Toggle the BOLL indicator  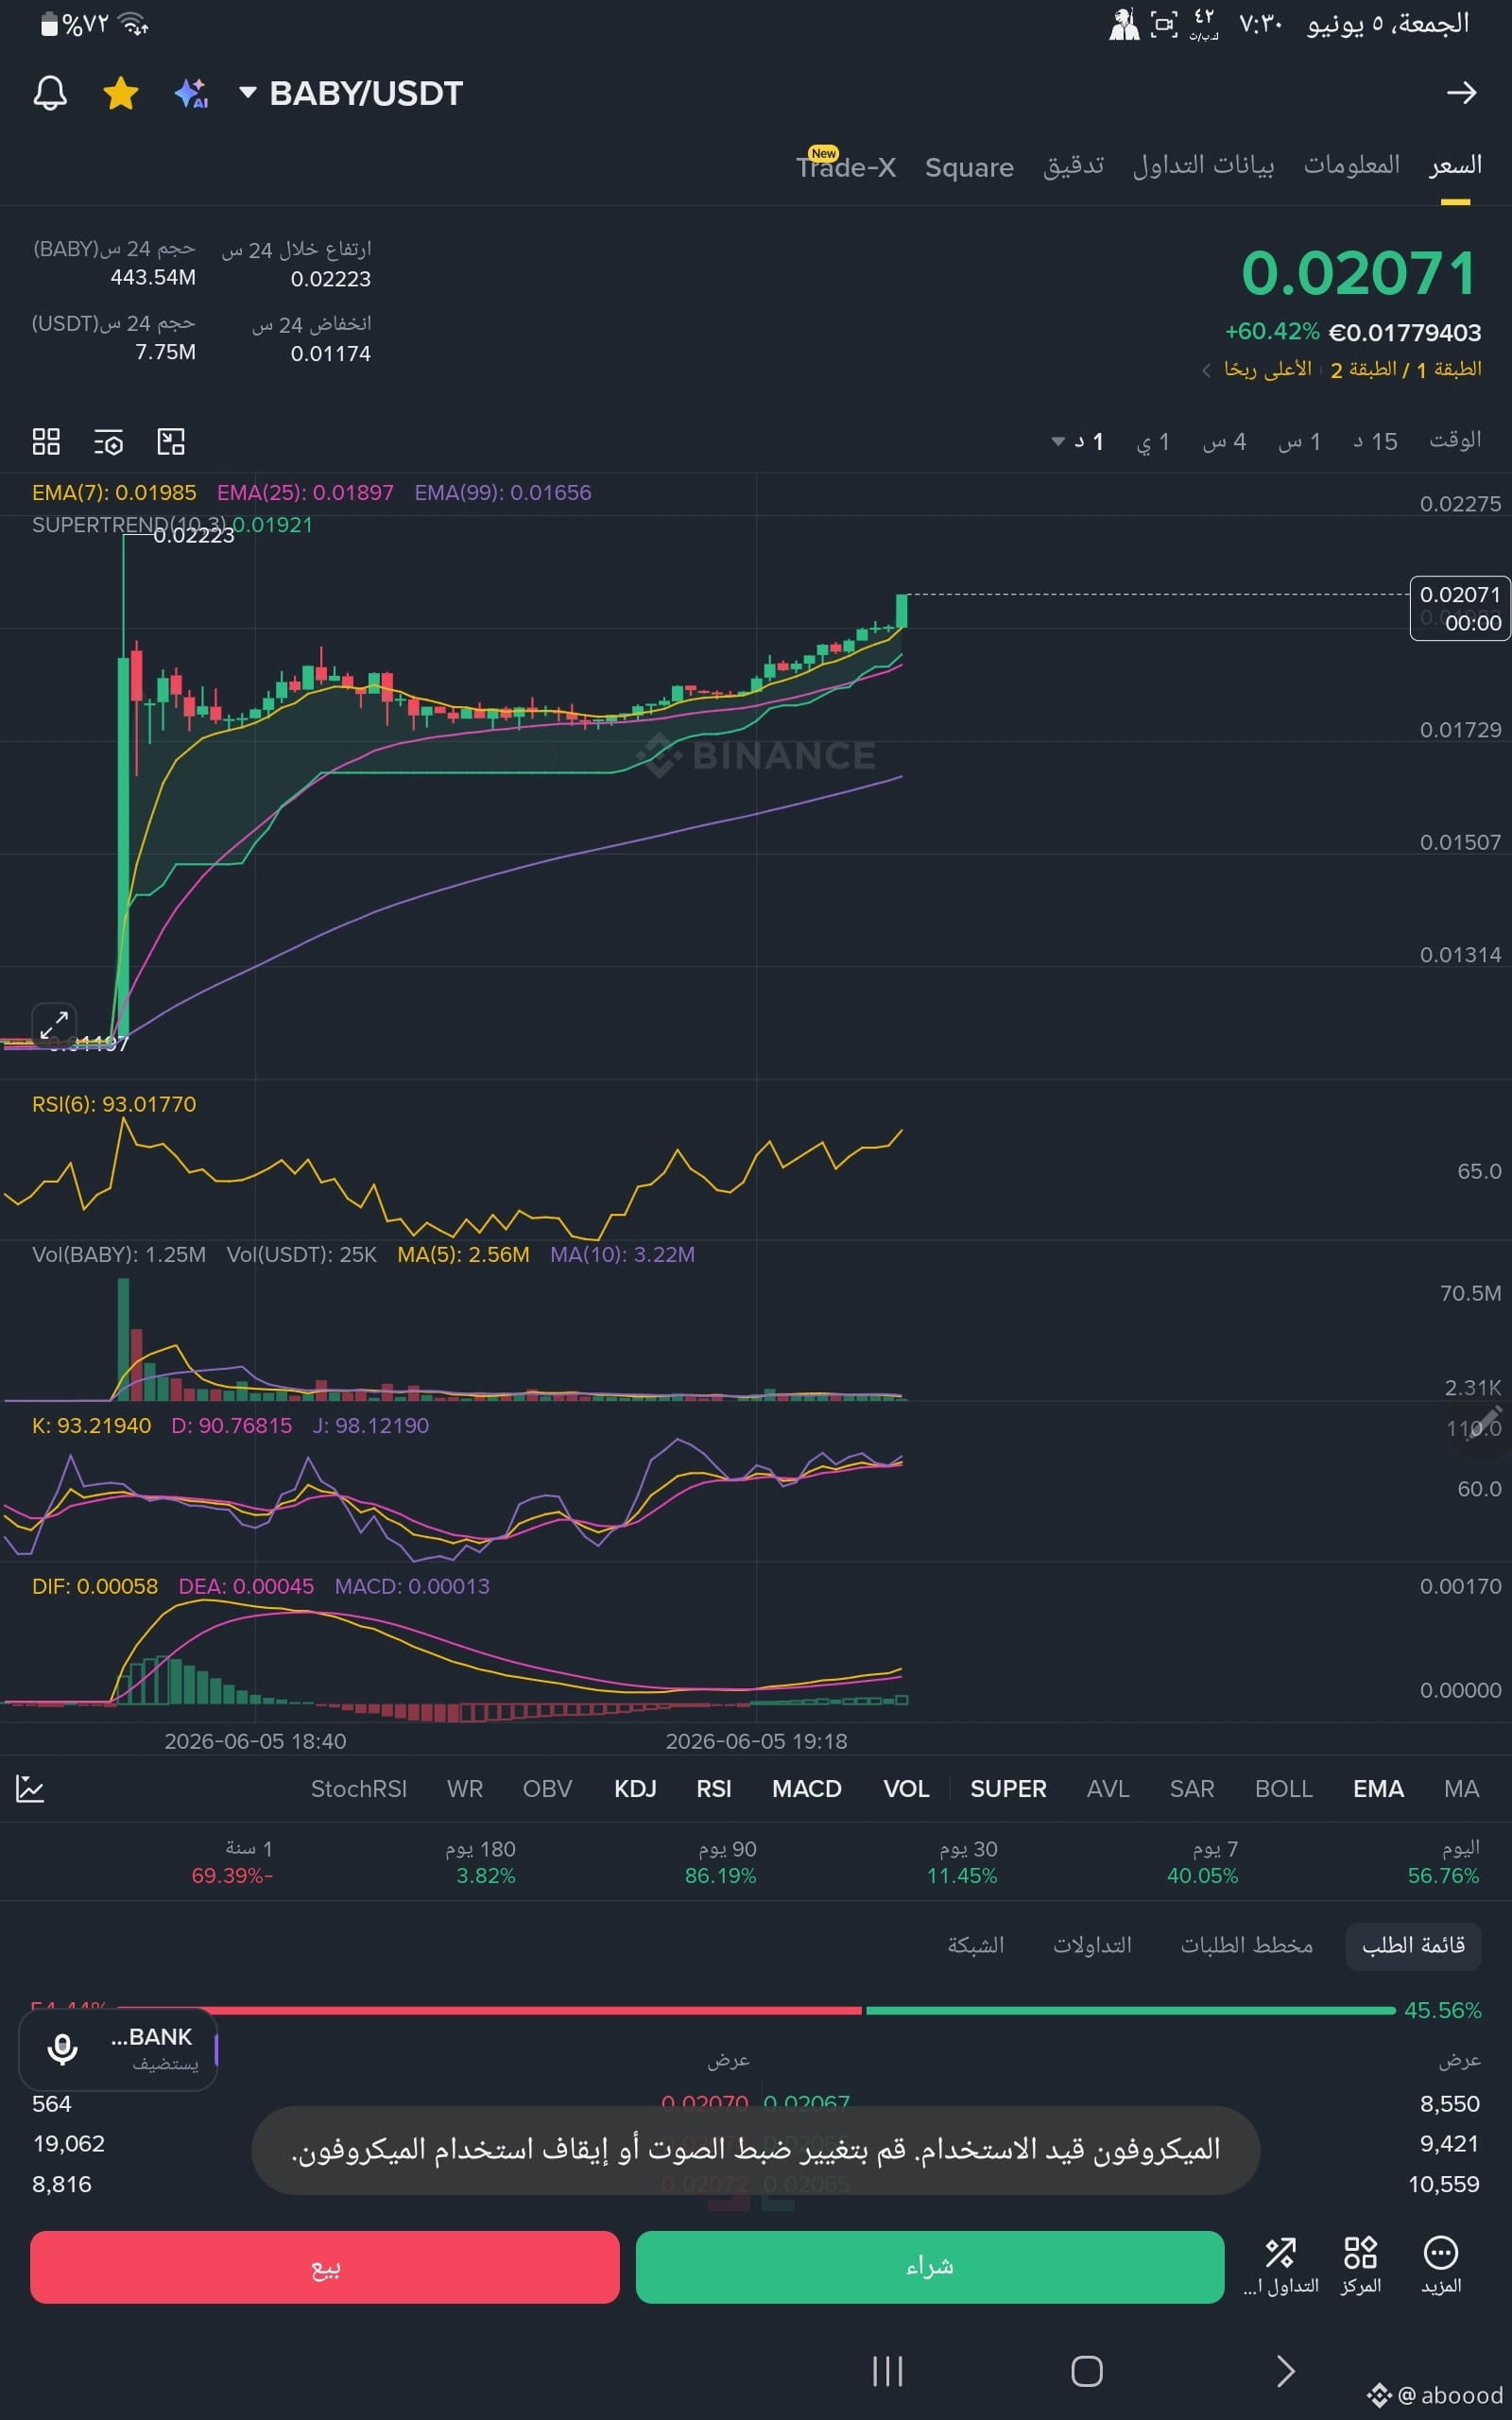click(x=1283, y=1789)
